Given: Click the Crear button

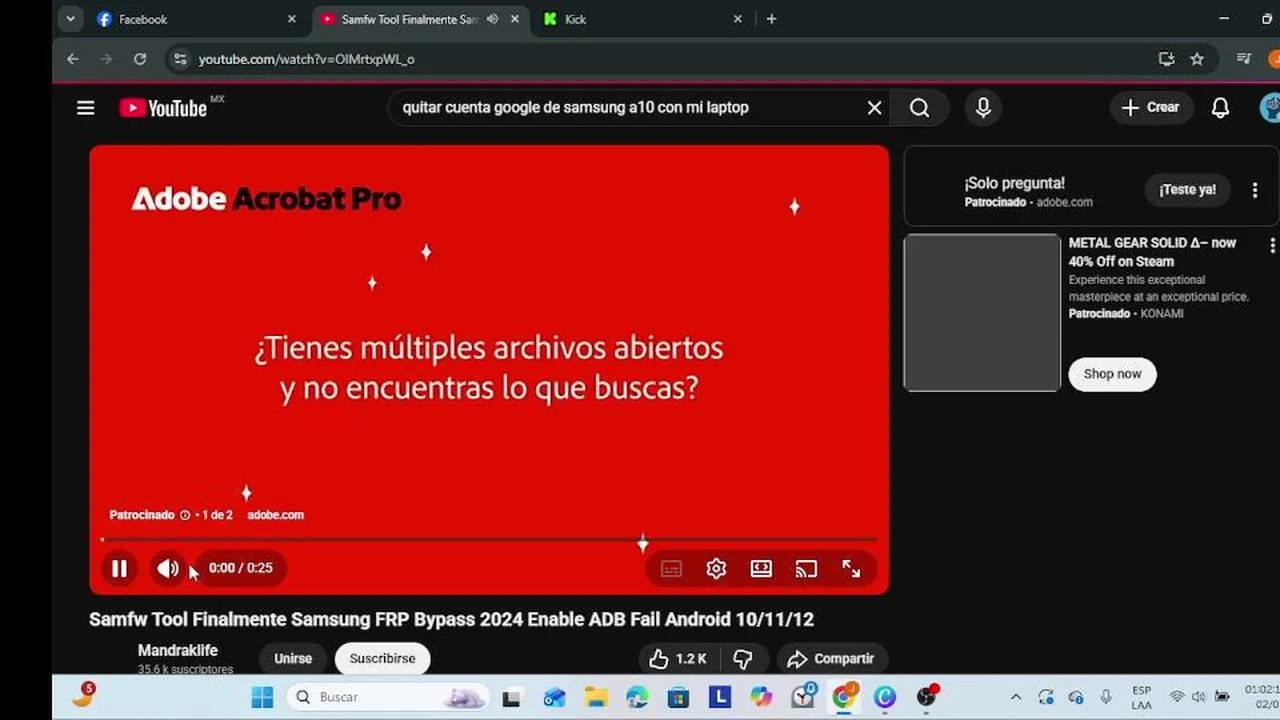Looking at the screenshot, I should 1151,108.
